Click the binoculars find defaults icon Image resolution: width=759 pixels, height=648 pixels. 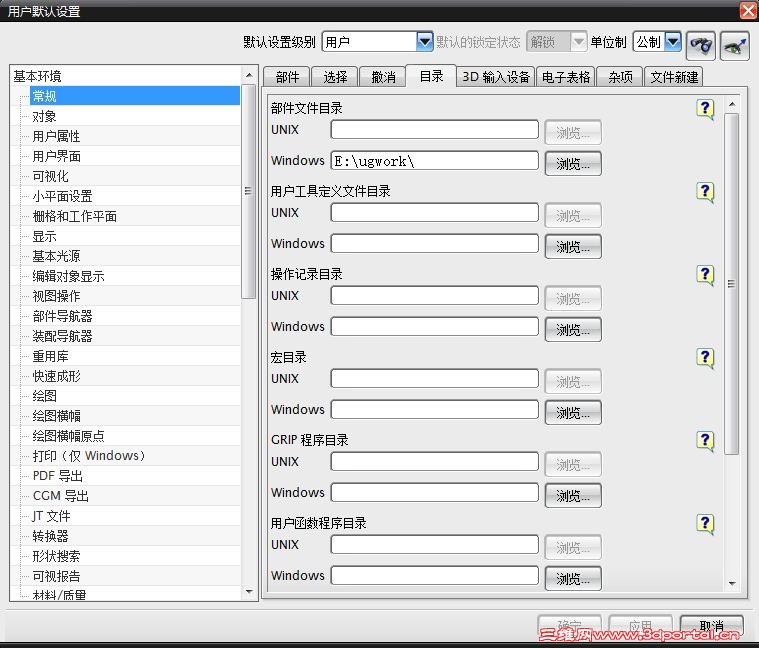(x=700, y=45)
